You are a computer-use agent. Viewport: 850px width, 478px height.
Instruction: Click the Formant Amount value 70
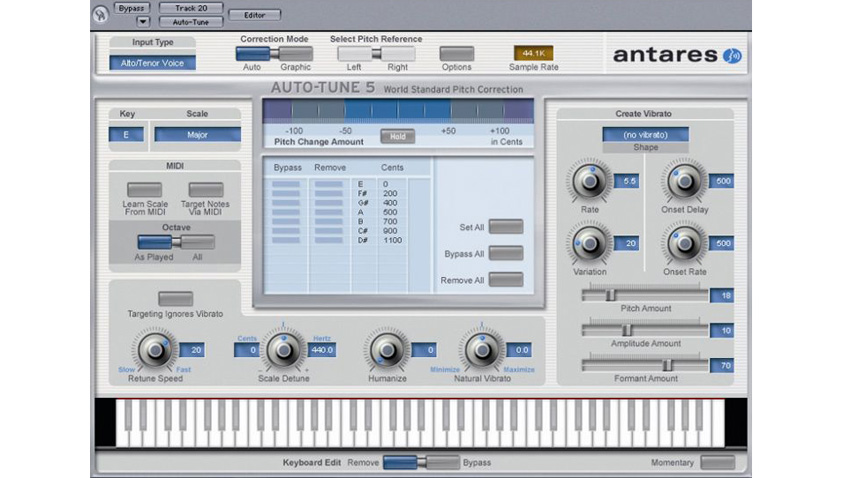(722, 366)
